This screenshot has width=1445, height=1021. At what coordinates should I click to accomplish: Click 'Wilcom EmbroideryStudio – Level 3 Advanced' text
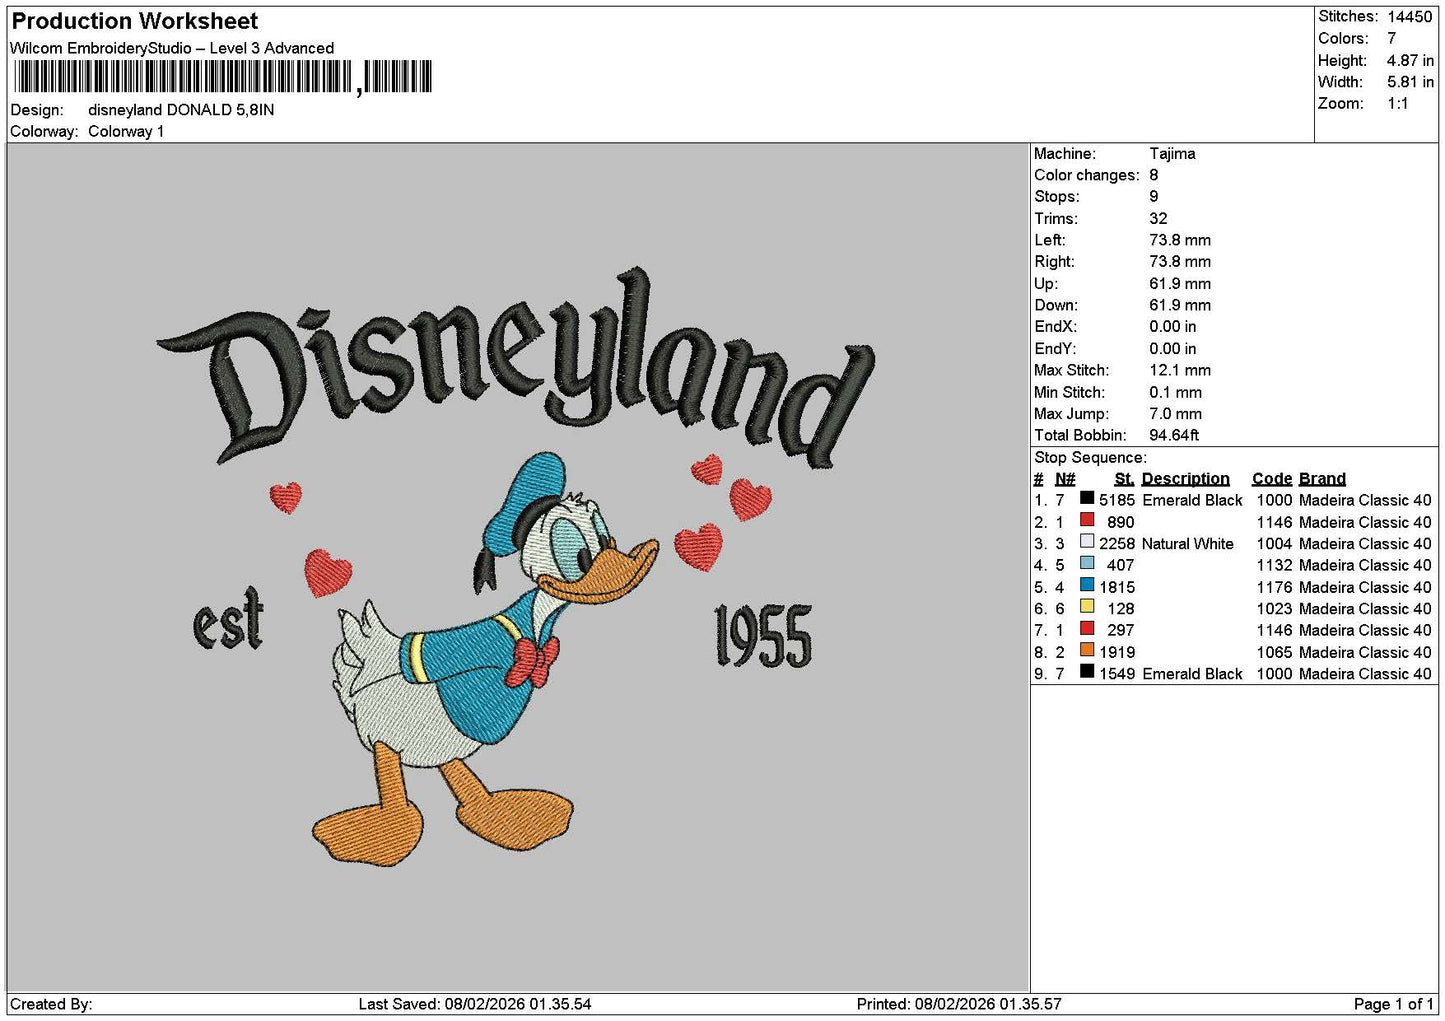point(172,48)
